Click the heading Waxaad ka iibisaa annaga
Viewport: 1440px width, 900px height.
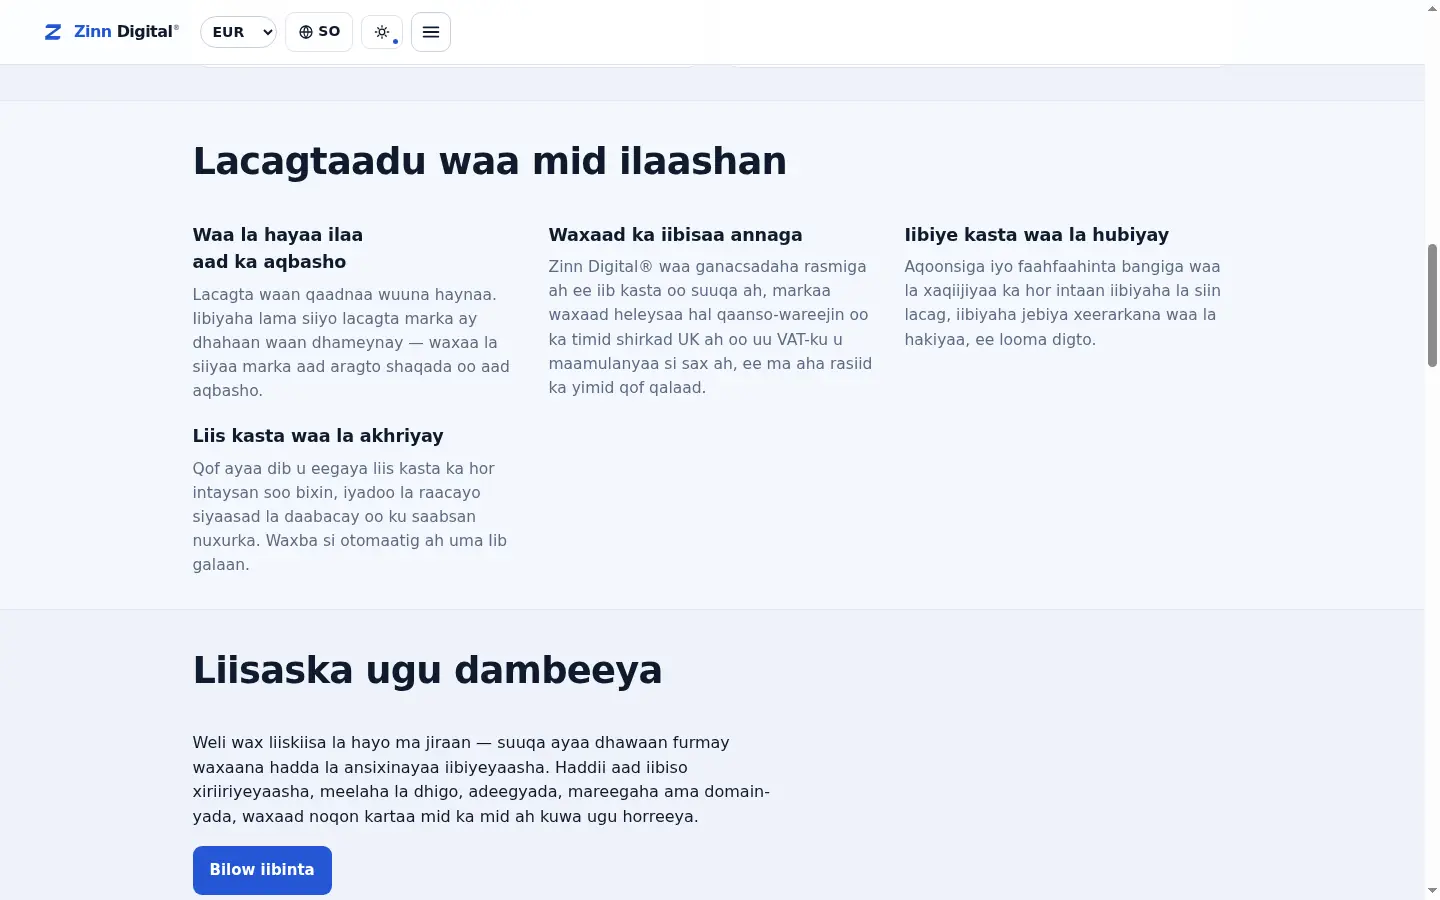click(675, 235)
